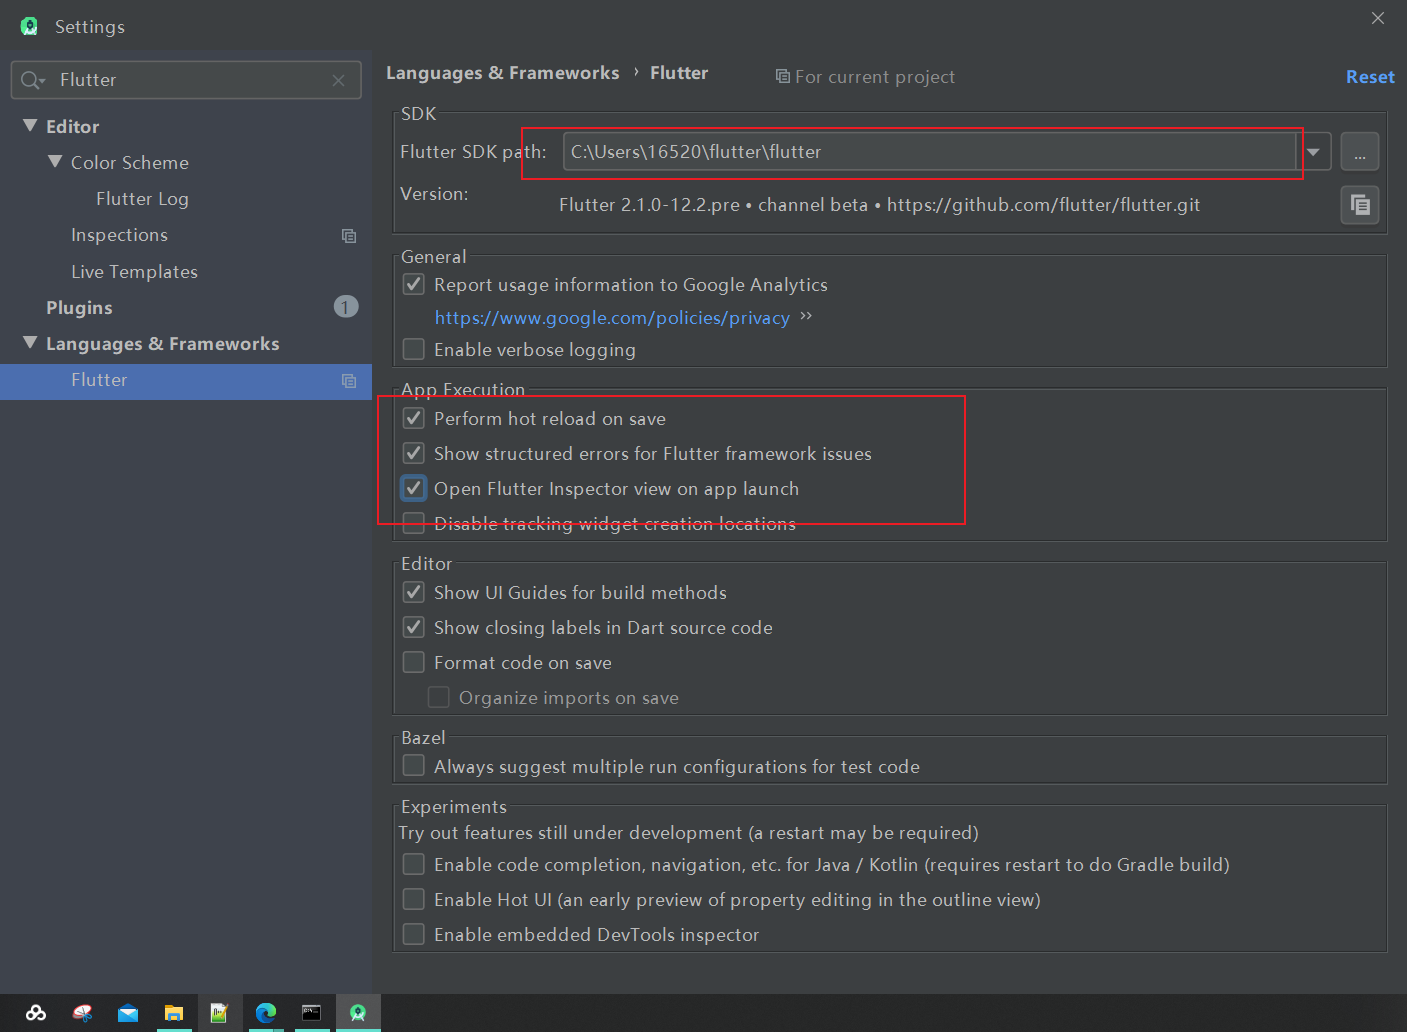Open the Notepad++ taskbar icon
This screenshot has height=1032, width=1407.
click(219, 1013)
